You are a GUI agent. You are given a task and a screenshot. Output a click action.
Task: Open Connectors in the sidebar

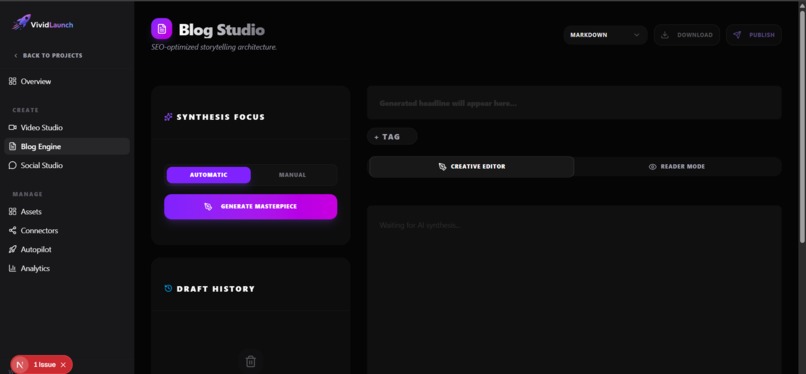pos(67,231)
